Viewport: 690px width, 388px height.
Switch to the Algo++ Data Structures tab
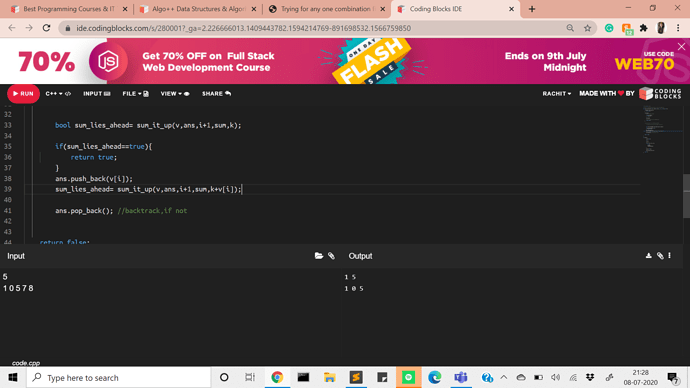click(198, 9)
